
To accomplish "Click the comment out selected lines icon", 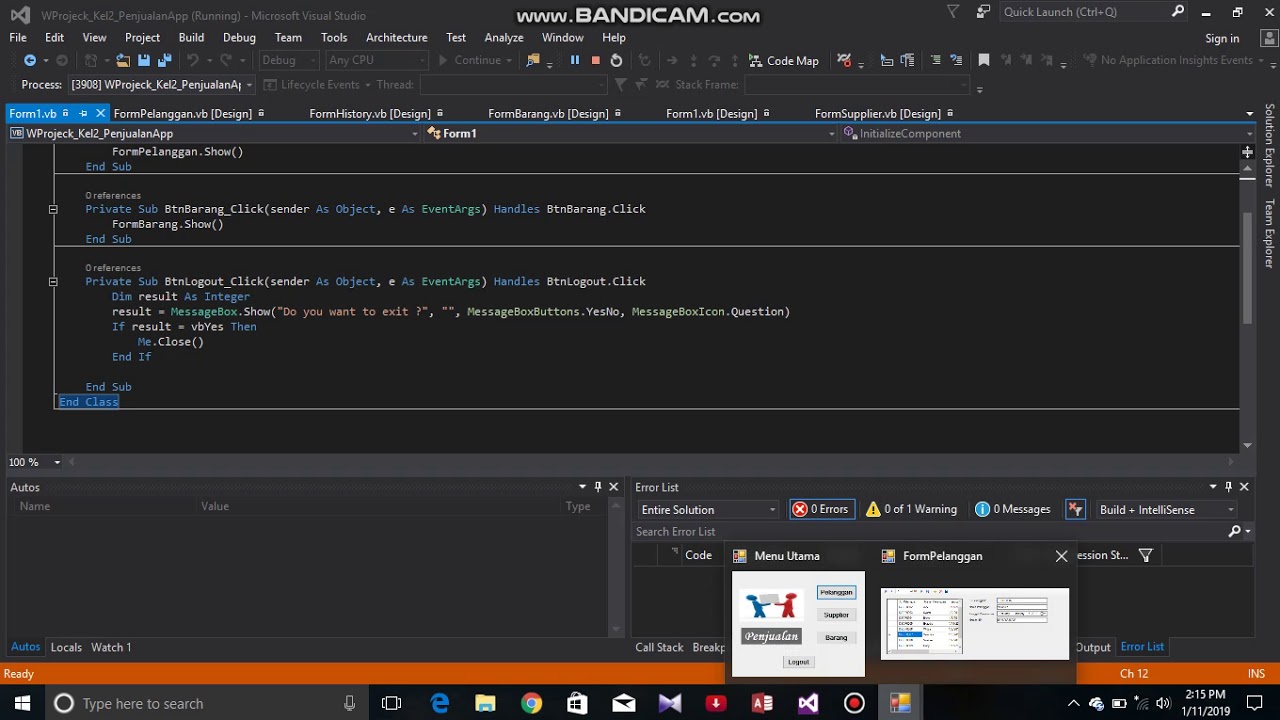I will coord(935,60).
